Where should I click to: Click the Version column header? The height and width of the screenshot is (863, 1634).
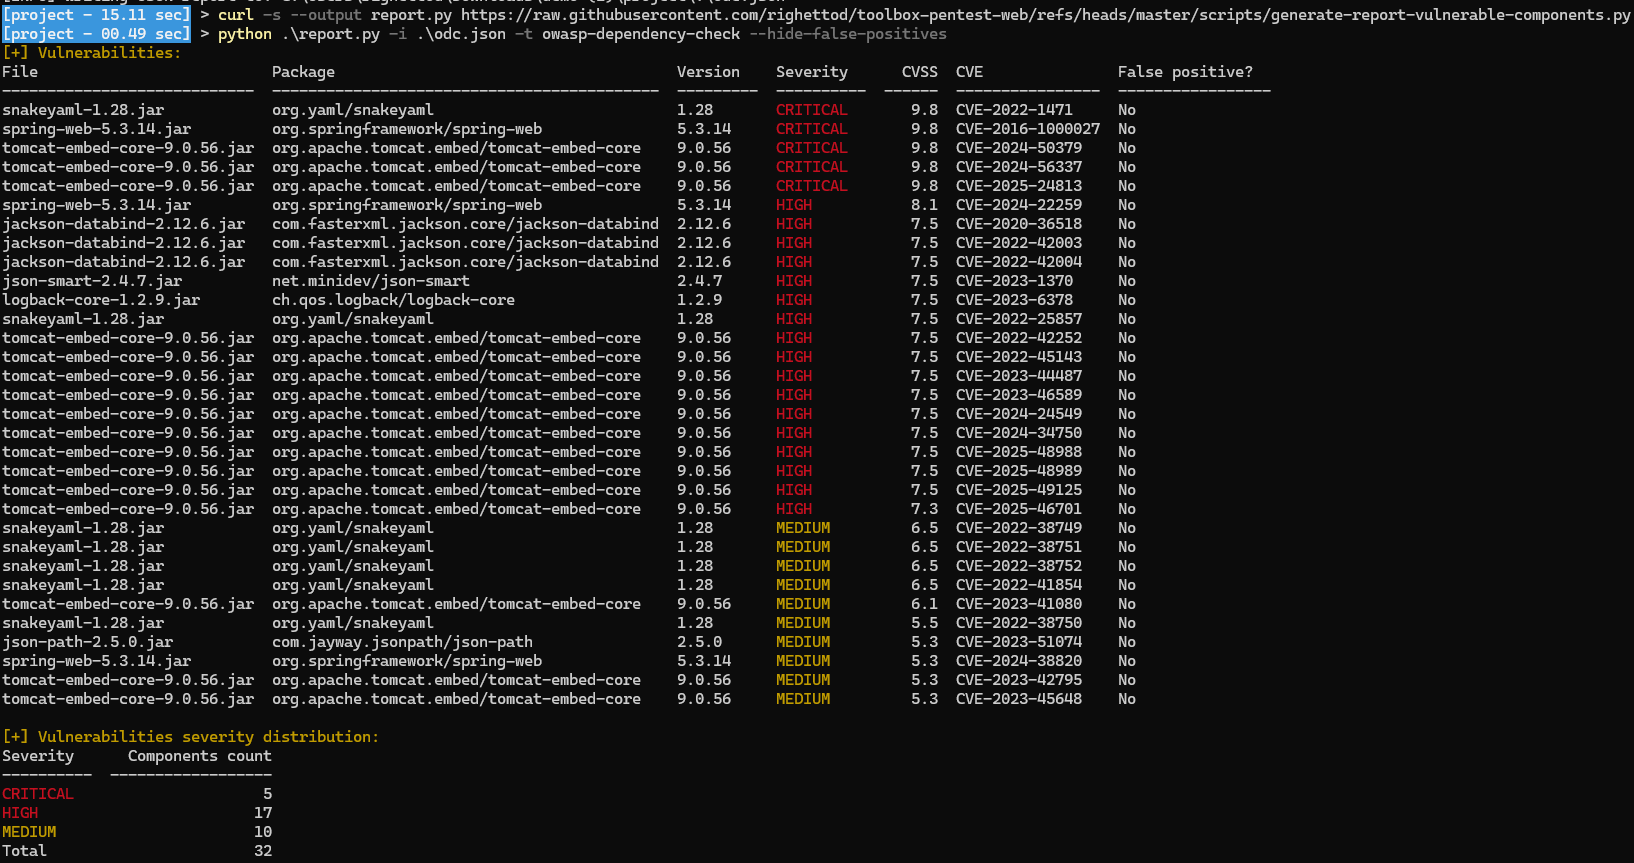(708, 72)
